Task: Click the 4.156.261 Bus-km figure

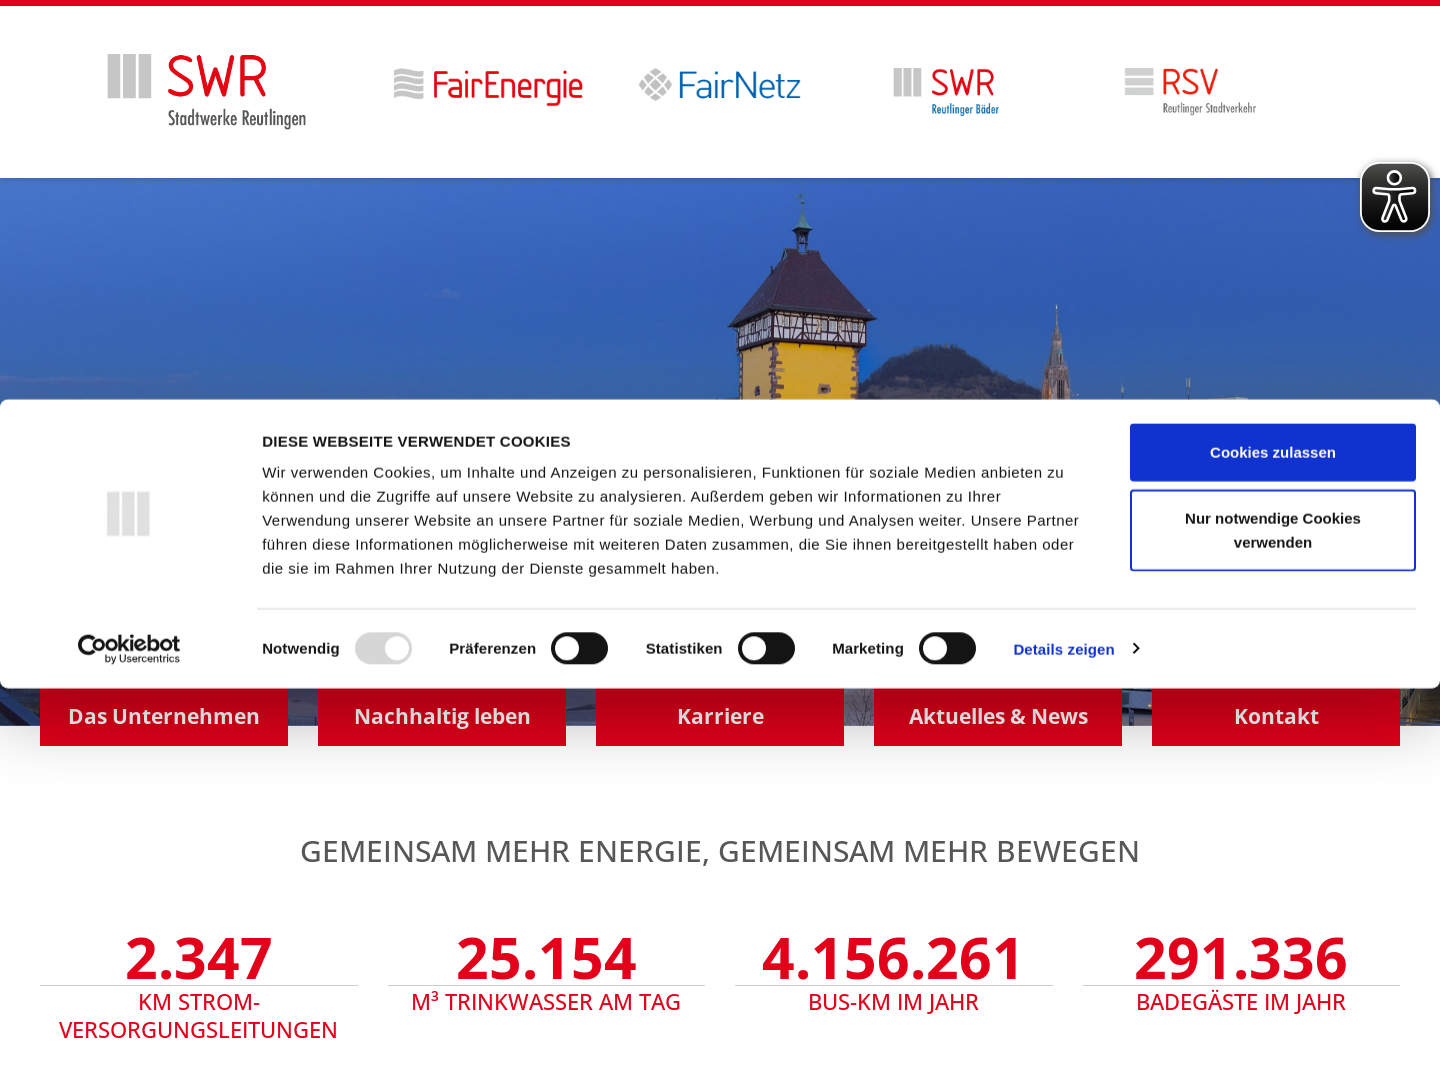Action: [x=893, y=958]
